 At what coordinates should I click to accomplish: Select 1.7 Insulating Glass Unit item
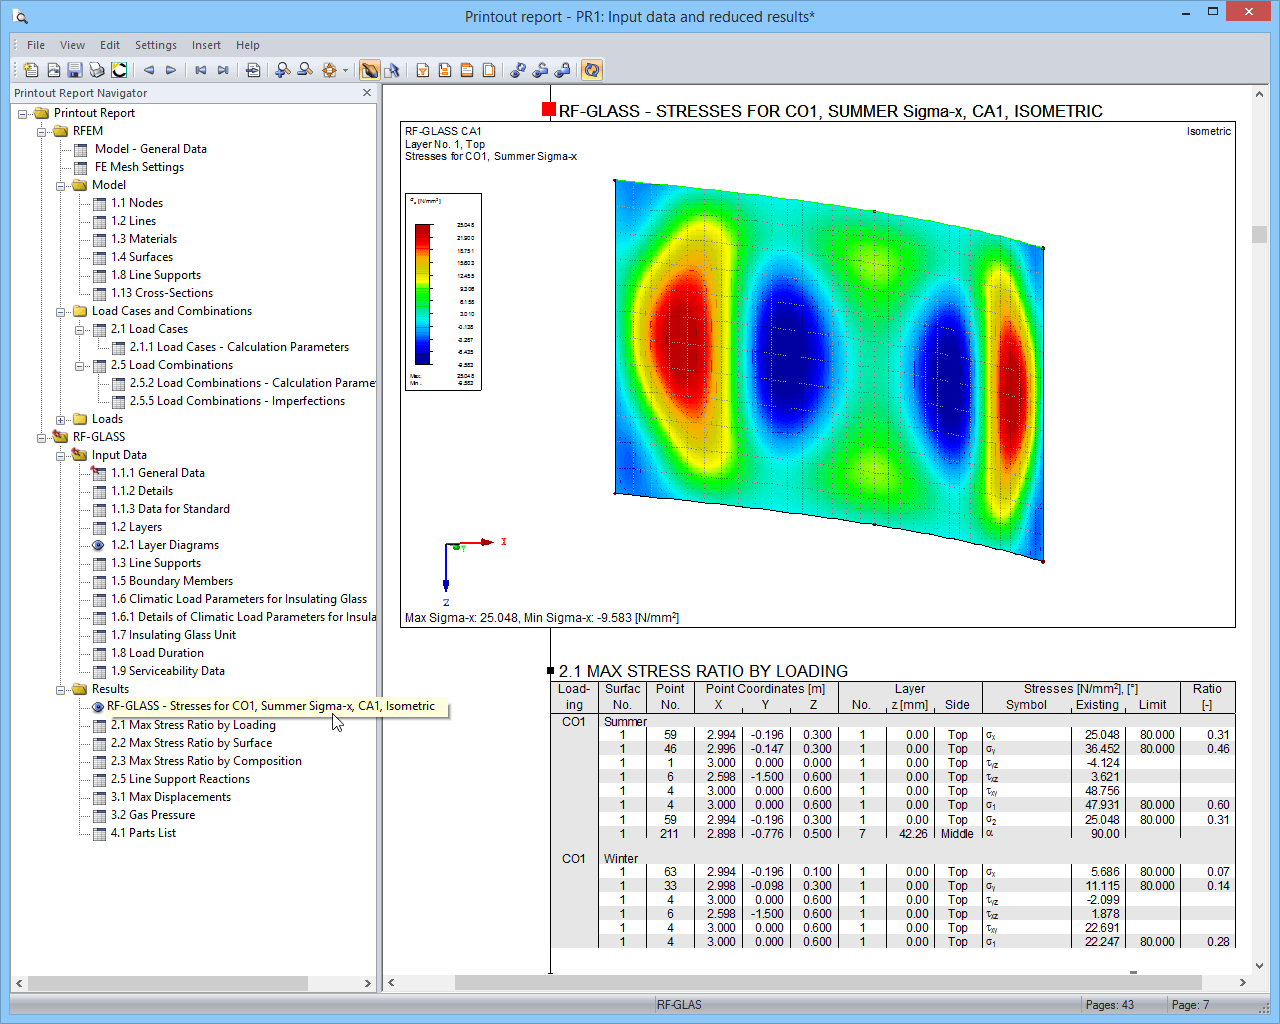(x=174, y=635)
